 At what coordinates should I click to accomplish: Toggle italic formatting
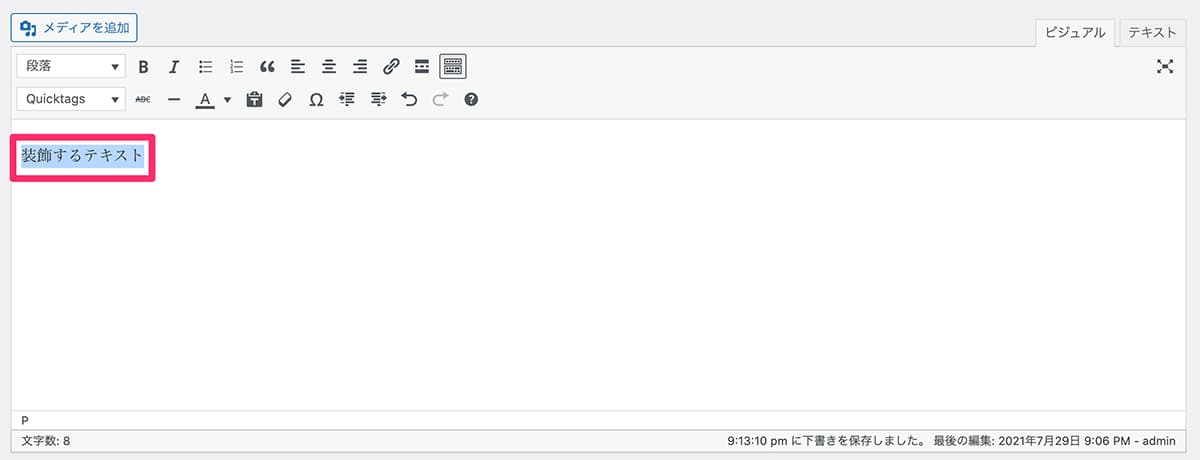[174, 67]
